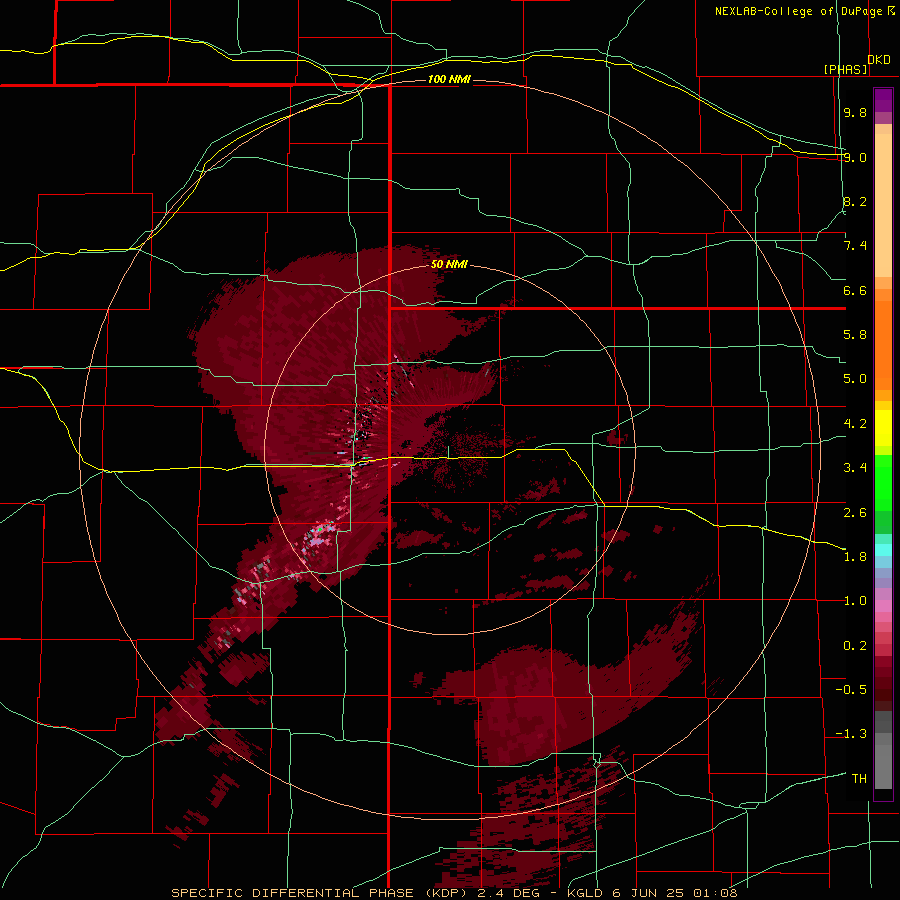Click the 7.4 scale value
This screenshot has height=900, width=900.
click(x=855, y=246)
